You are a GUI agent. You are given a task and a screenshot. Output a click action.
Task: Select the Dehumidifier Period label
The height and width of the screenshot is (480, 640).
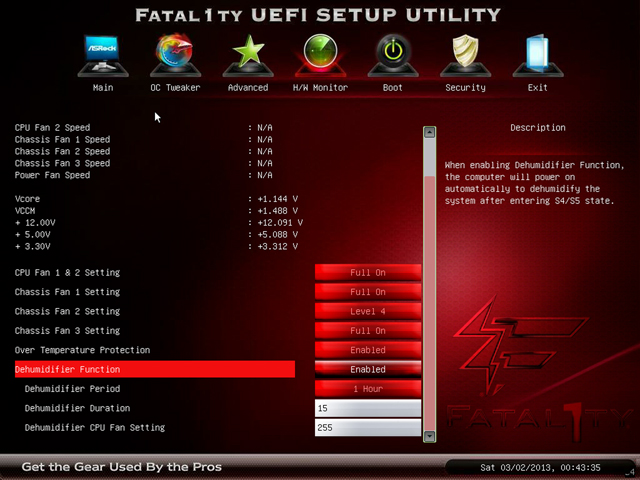[x=72, y=389]
